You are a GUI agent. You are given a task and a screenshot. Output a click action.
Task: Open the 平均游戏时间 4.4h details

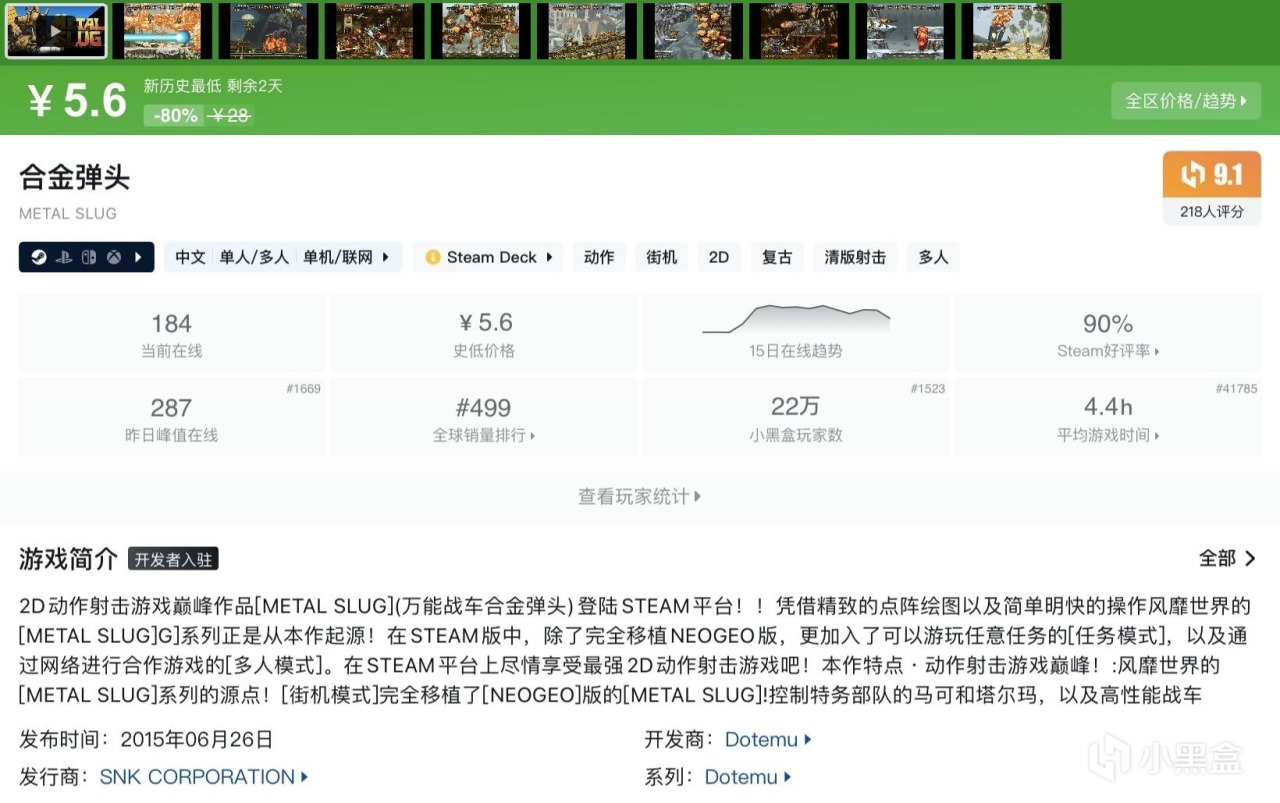pyautogui.click(x=1108, y=418)
